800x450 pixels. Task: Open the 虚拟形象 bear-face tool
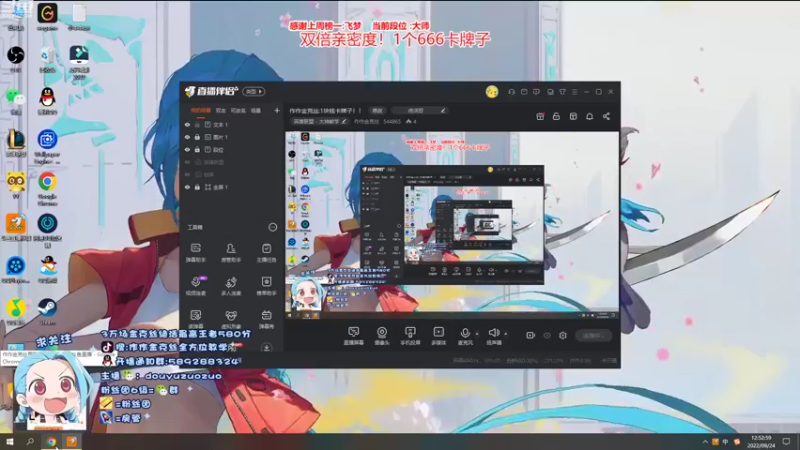click(231, 319)
